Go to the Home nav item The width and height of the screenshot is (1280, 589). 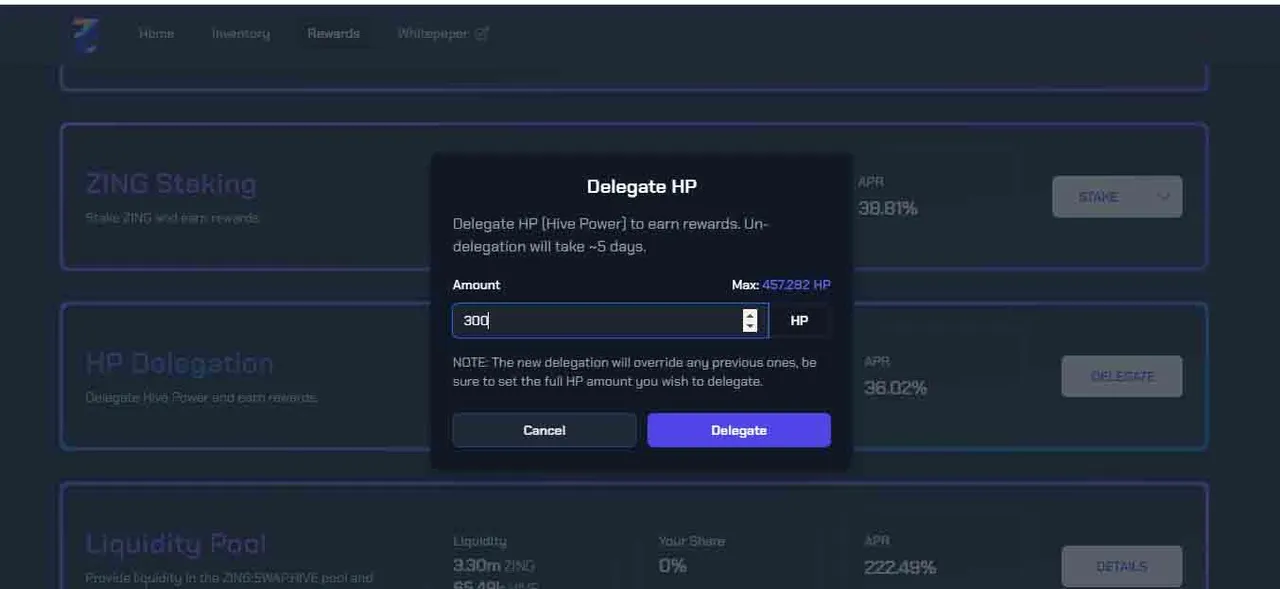(156, 34)
